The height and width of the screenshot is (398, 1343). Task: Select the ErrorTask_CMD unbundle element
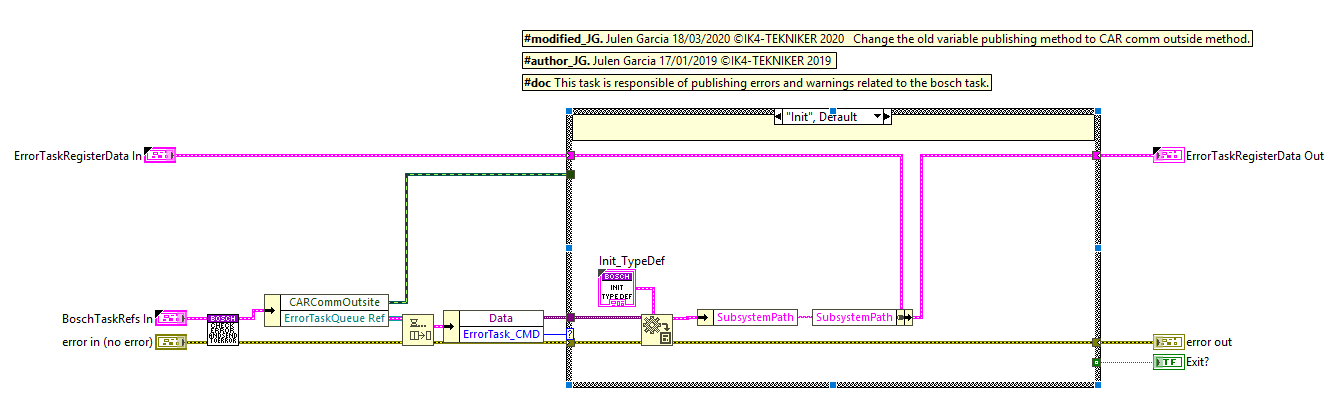point(500,334)
